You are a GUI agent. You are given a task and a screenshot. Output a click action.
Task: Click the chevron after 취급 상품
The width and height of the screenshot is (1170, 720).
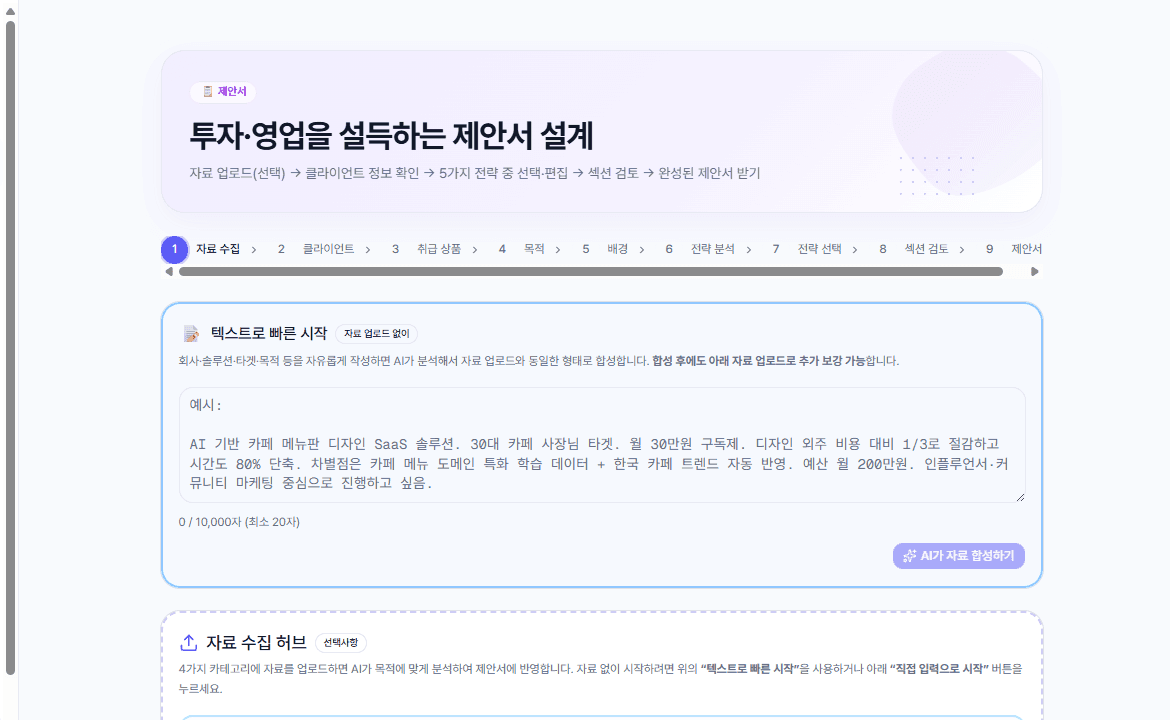coord(475,250)
